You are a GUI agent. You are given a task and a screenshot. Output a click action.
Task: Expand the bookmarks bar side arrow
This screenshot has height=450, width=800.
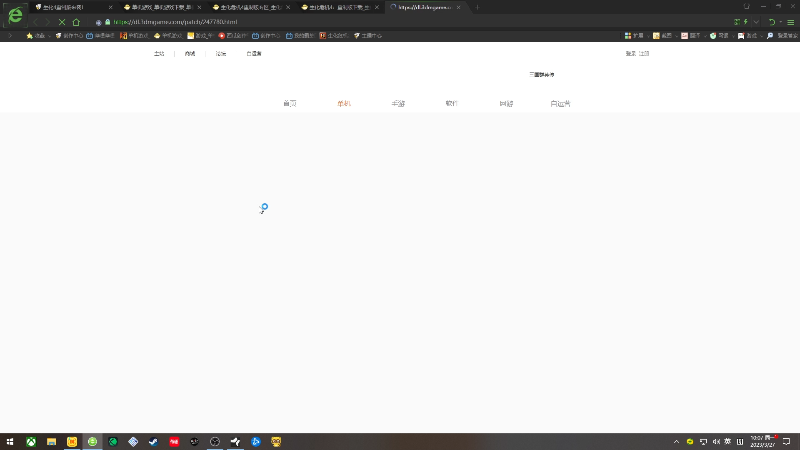(x=10, y=36)
